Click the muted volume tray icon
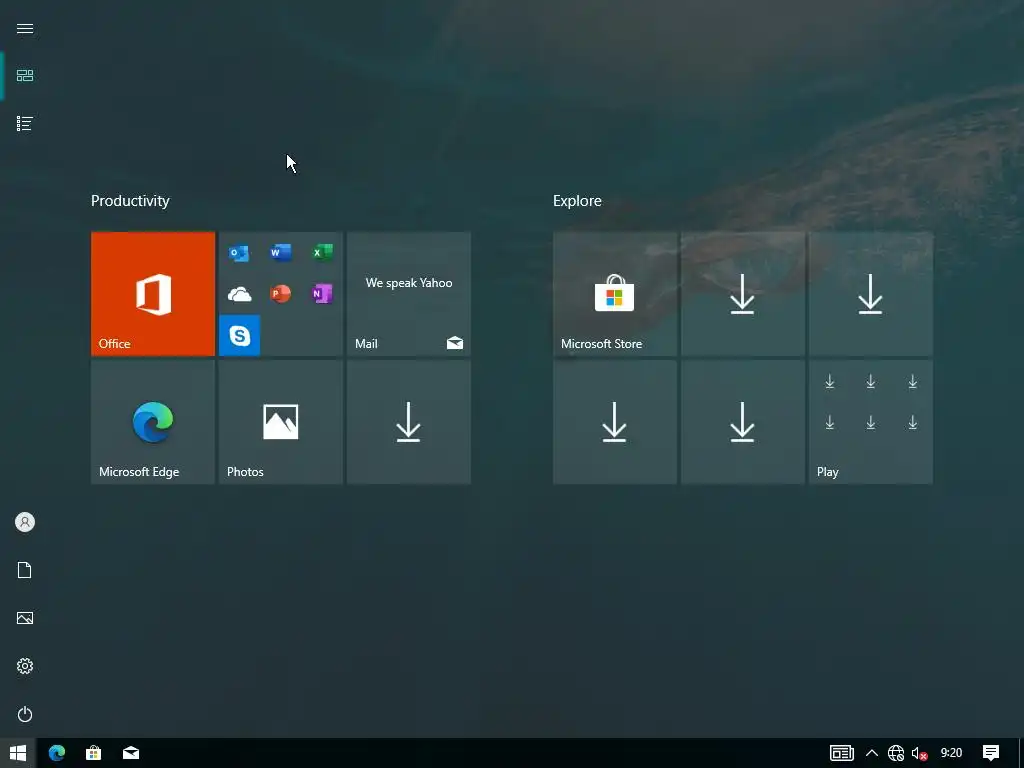1024x768 pixels. 920,754
